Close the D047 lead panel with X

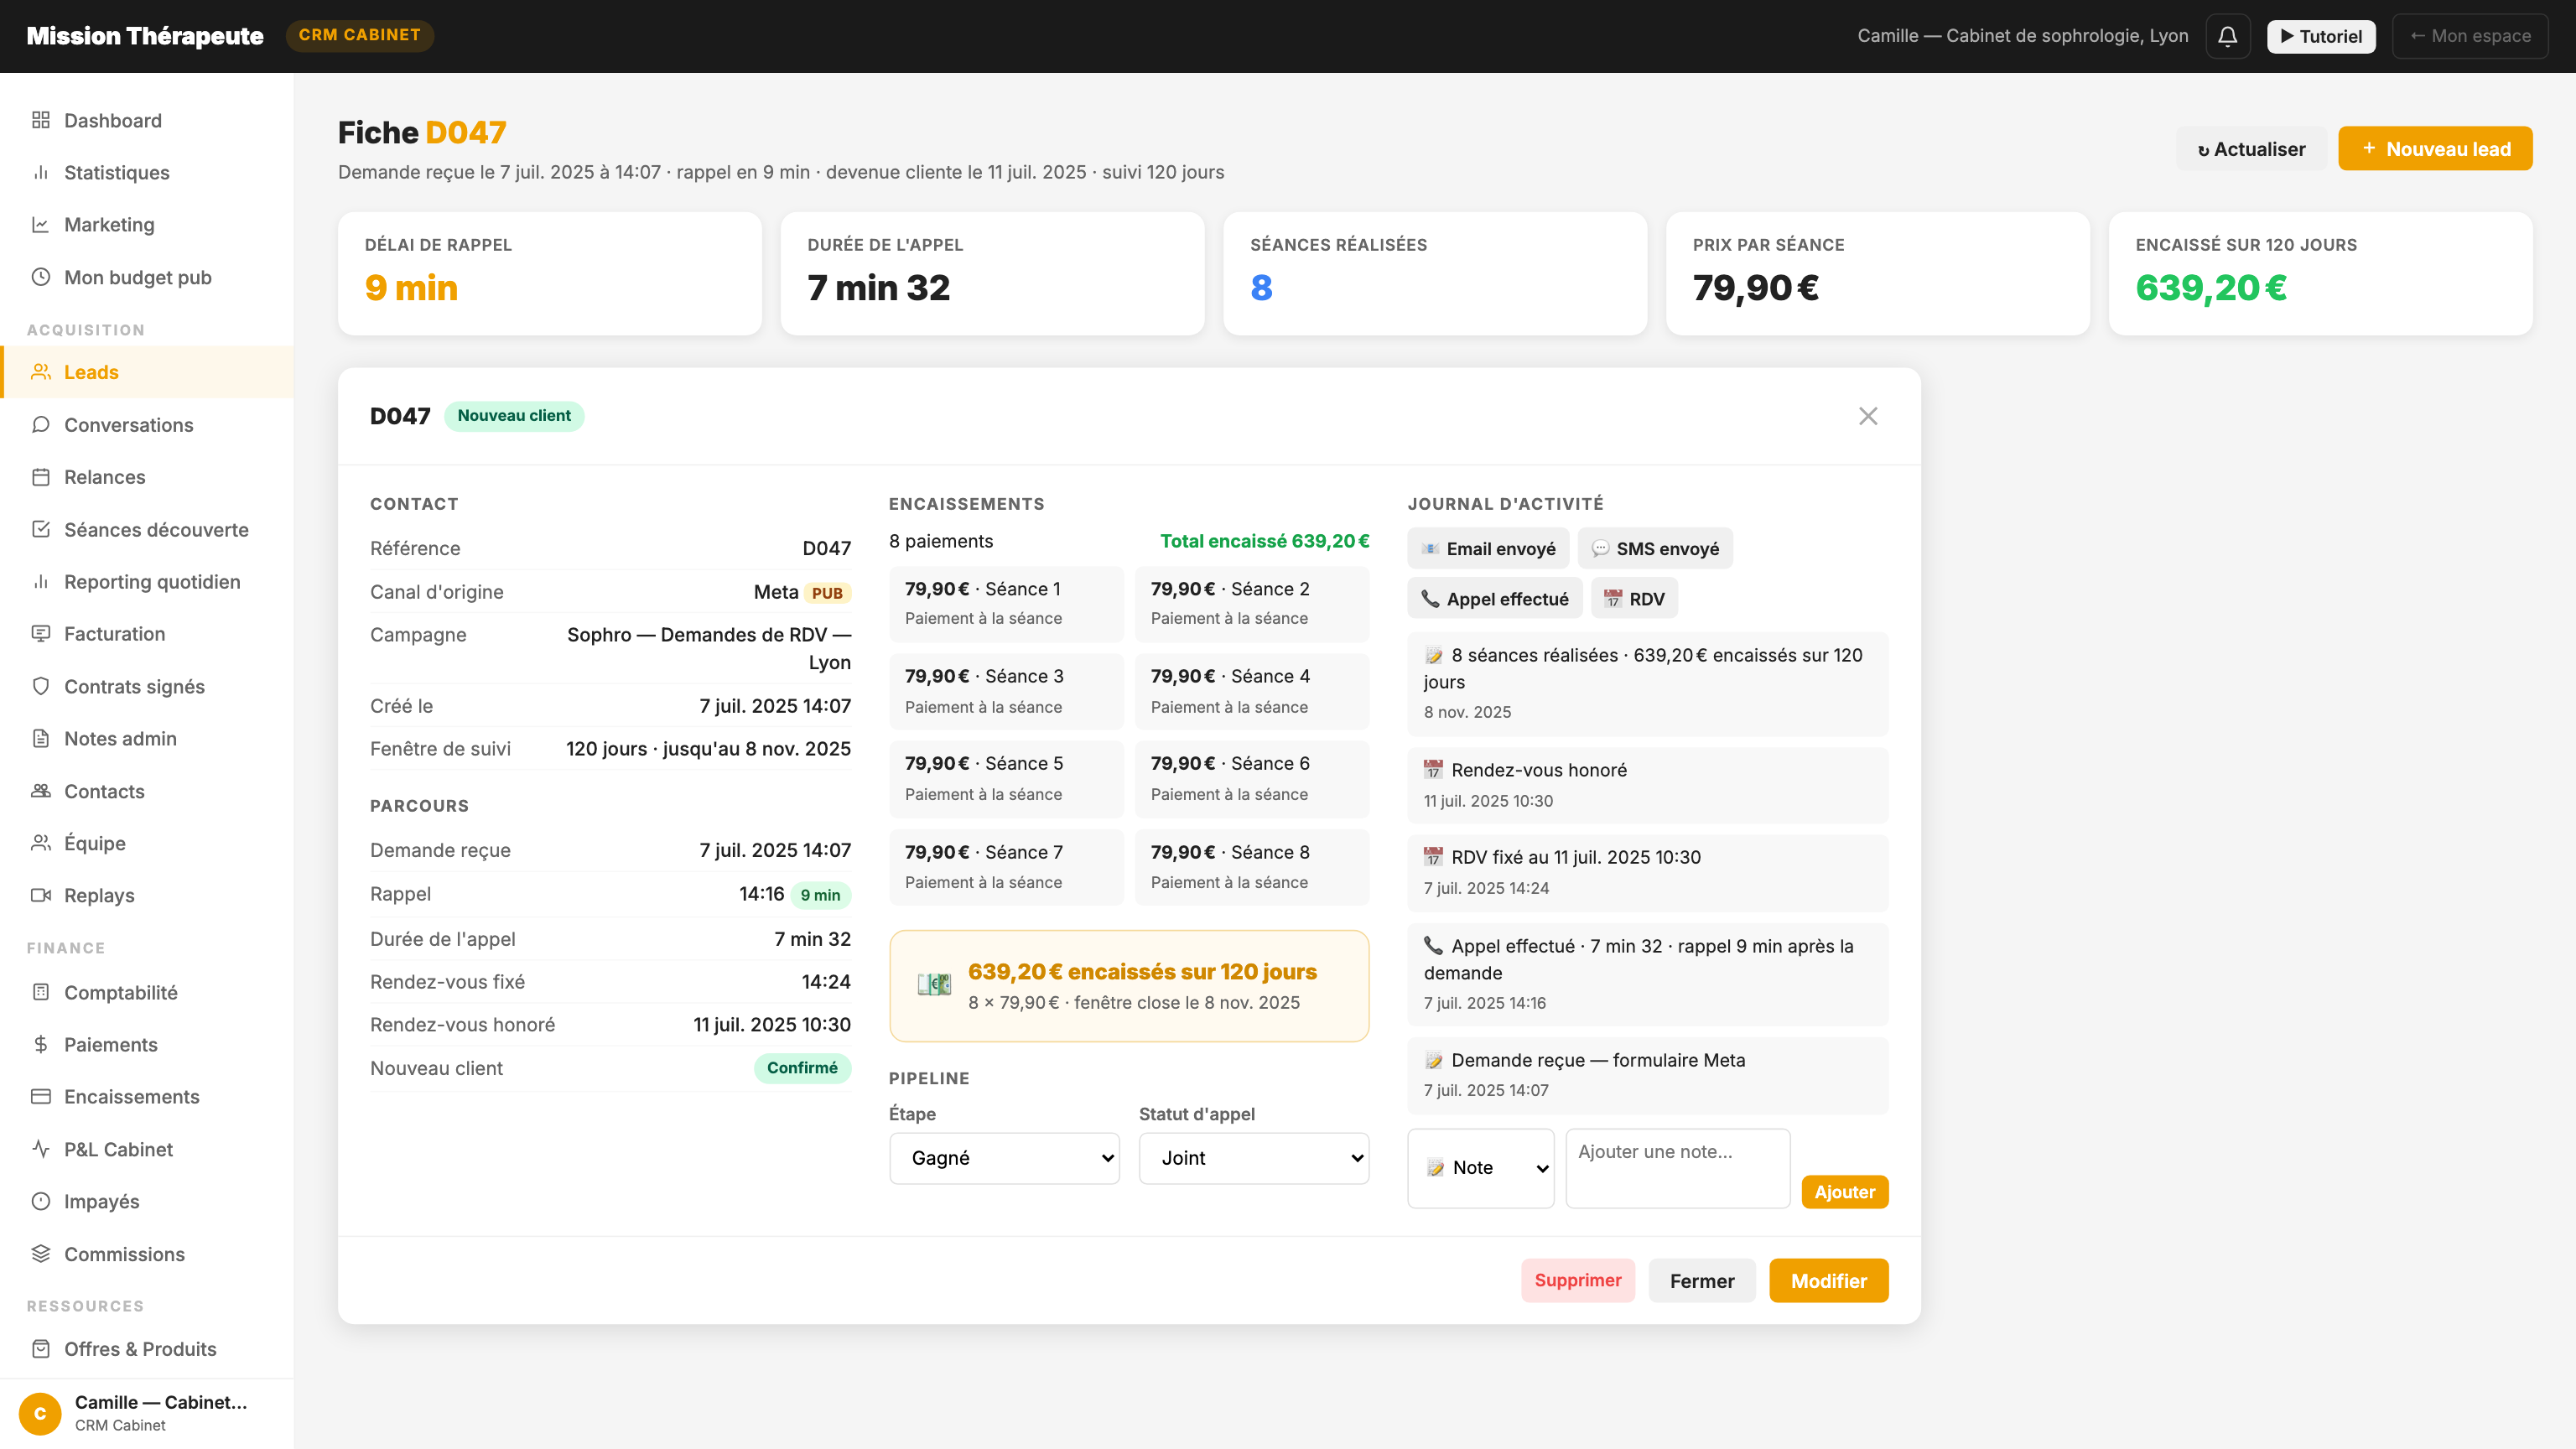pyautogui.click(x=1868, y=416)
